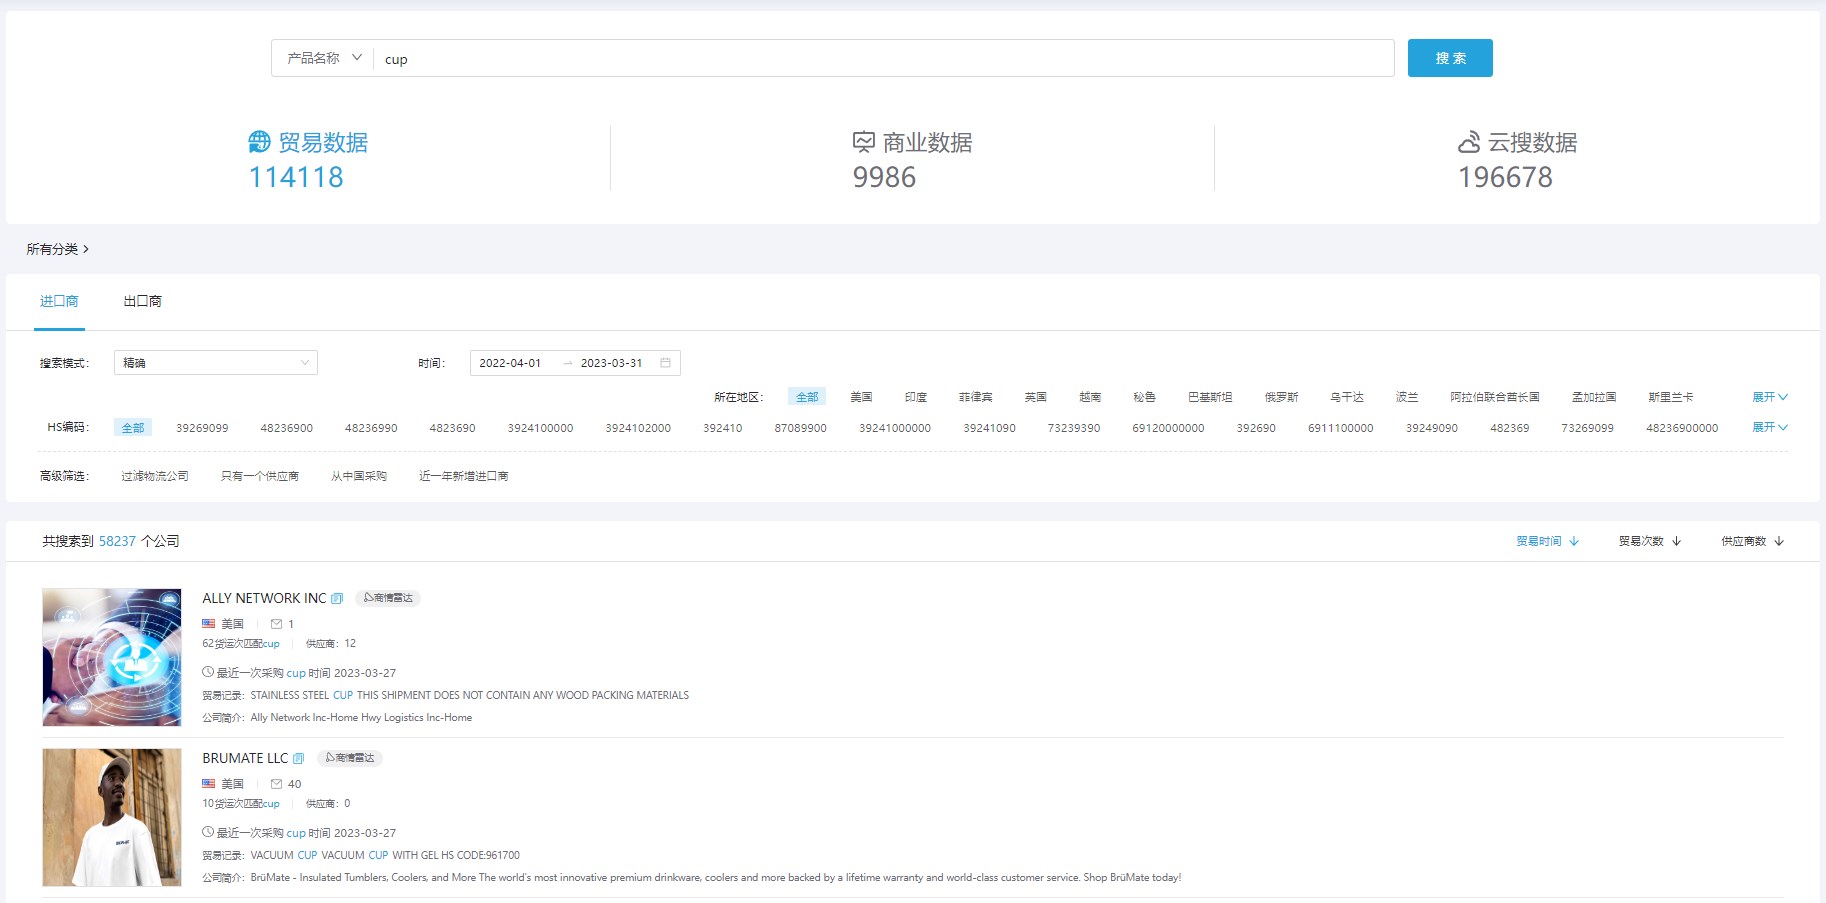This screenshot has width=1826, height=903.
Task: Filter by HS code 3924100000
Action: (x=540, y=428)
